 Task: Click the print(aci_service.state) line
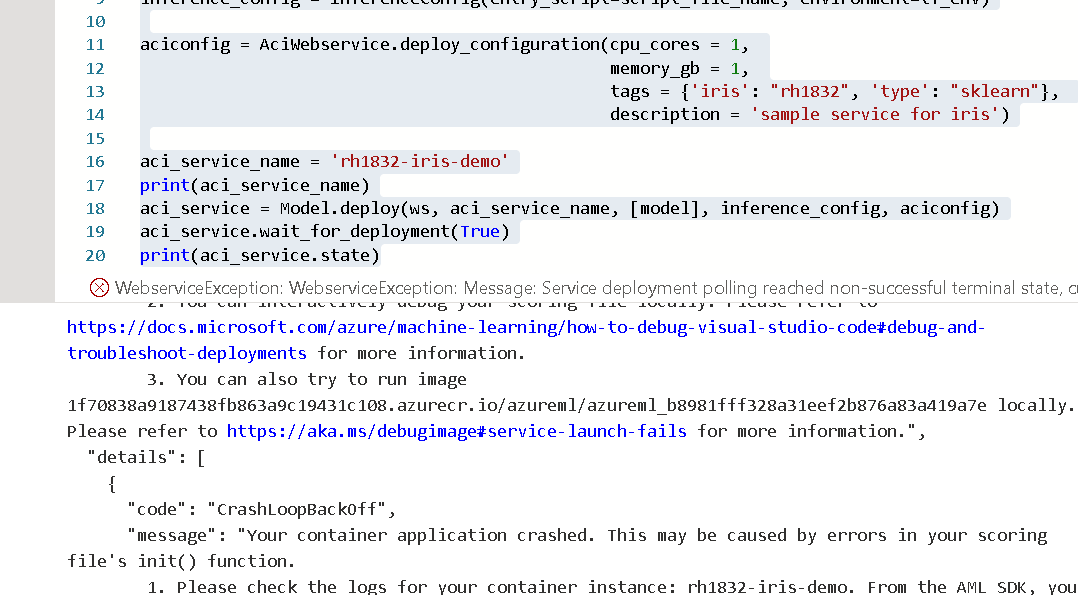(x=259, y=255)
